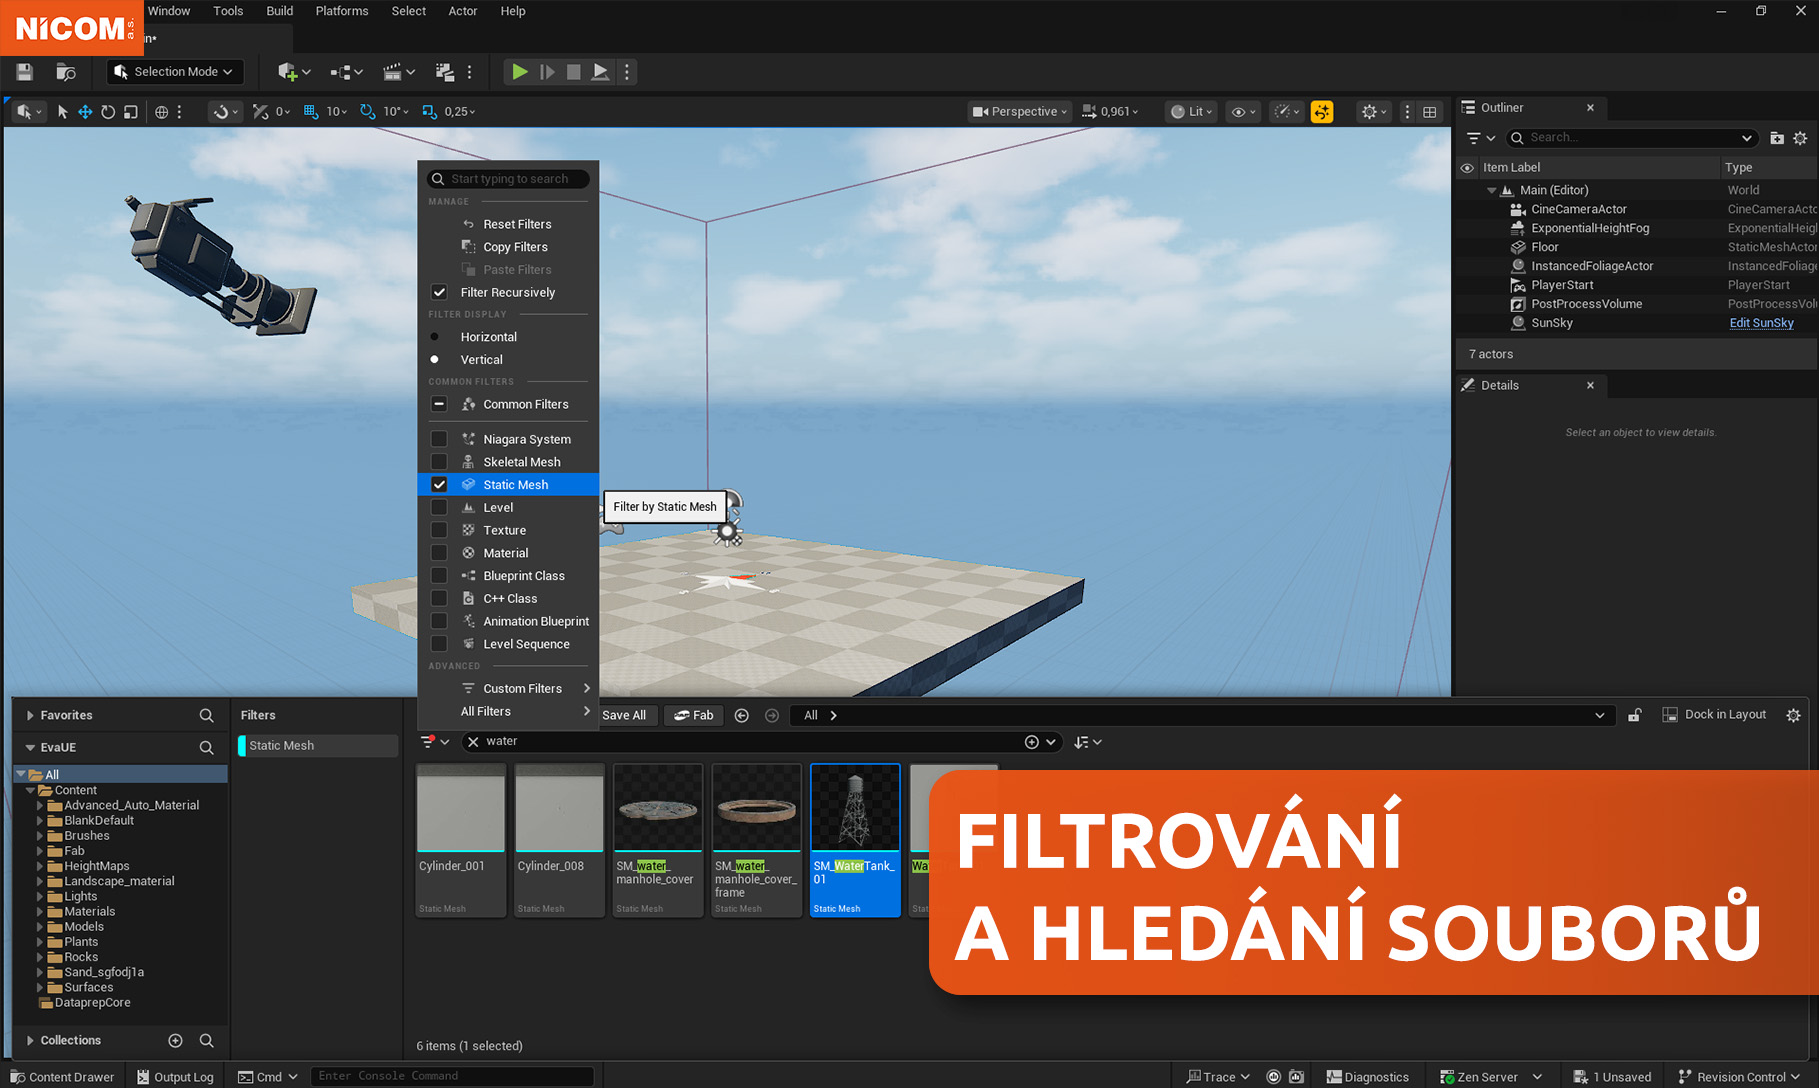Add a new collection with plus icon

pos(175,1040)
